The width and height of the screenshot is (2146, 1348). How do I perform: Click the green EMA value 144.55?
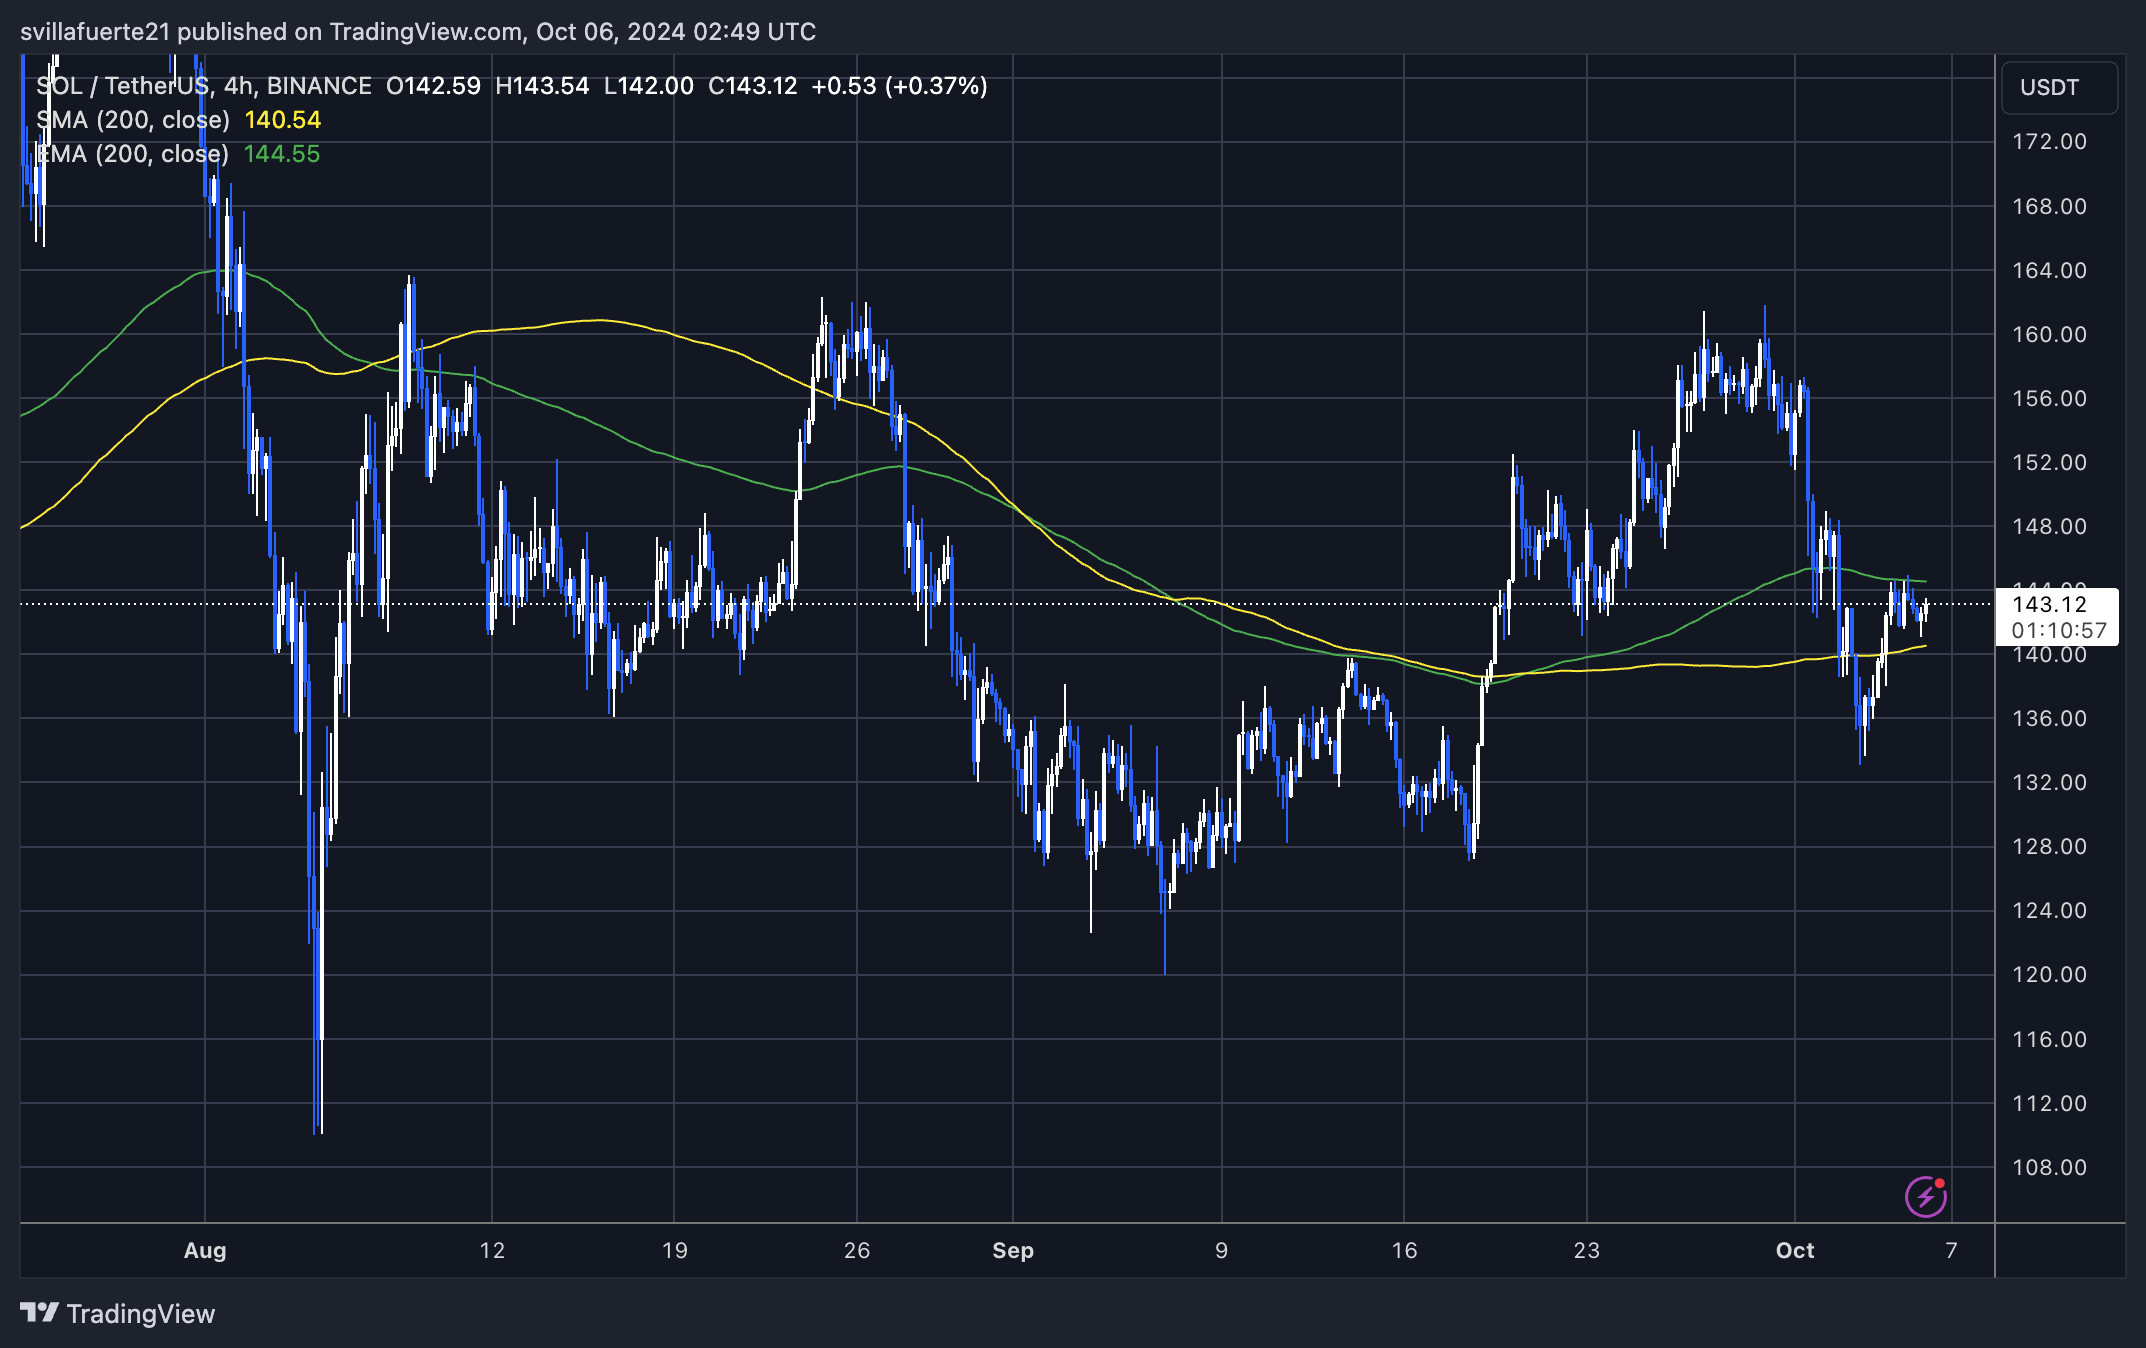(x=282, y=154)
